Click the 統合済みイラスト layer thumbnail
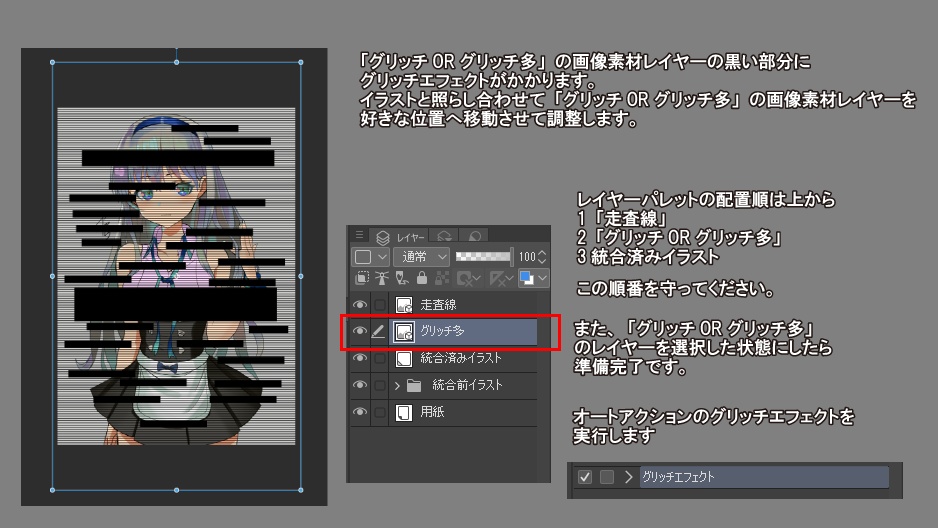Image resolution: width=938 pixels, height=528 pixels. tap(404, 358)
